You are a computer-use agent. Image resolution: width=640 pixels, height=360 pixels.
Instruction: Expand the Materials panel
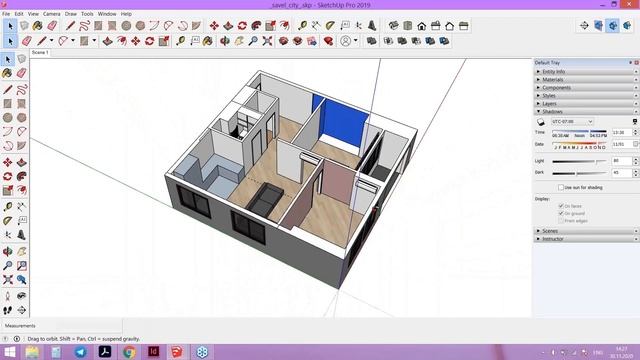[x=586, y=80]
